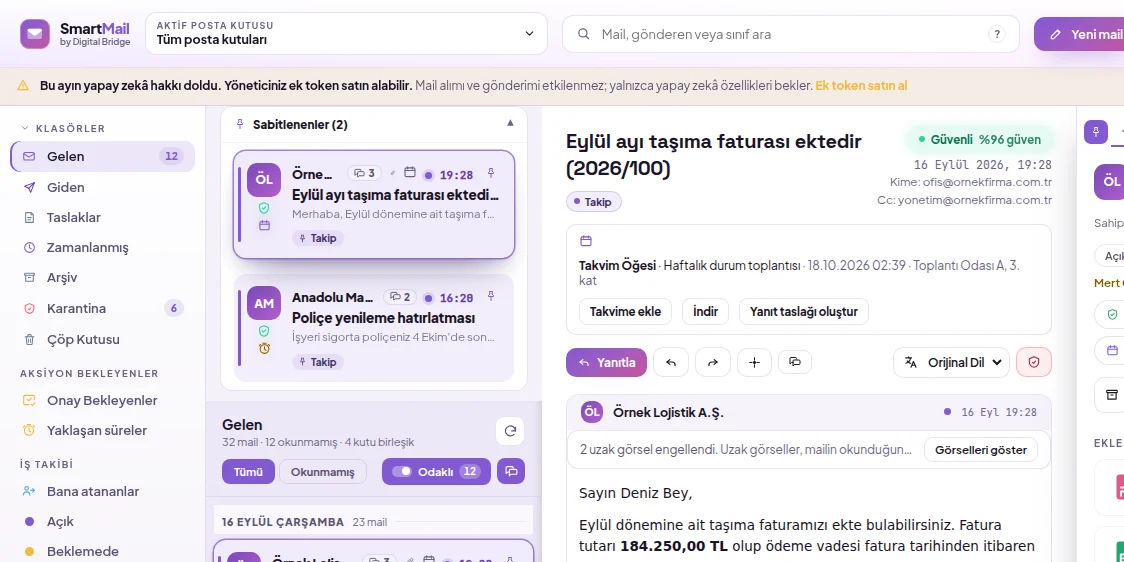Click alarm clock icon on Anadolu mail
Viewport: 1124px width, 562px height.
tap(265, 348)
